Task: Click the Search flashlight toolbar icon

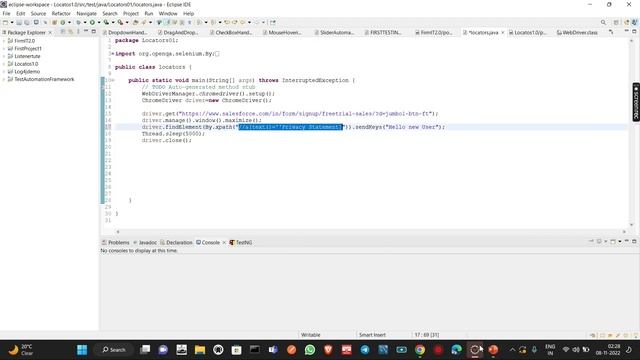Action: (144, 22)
